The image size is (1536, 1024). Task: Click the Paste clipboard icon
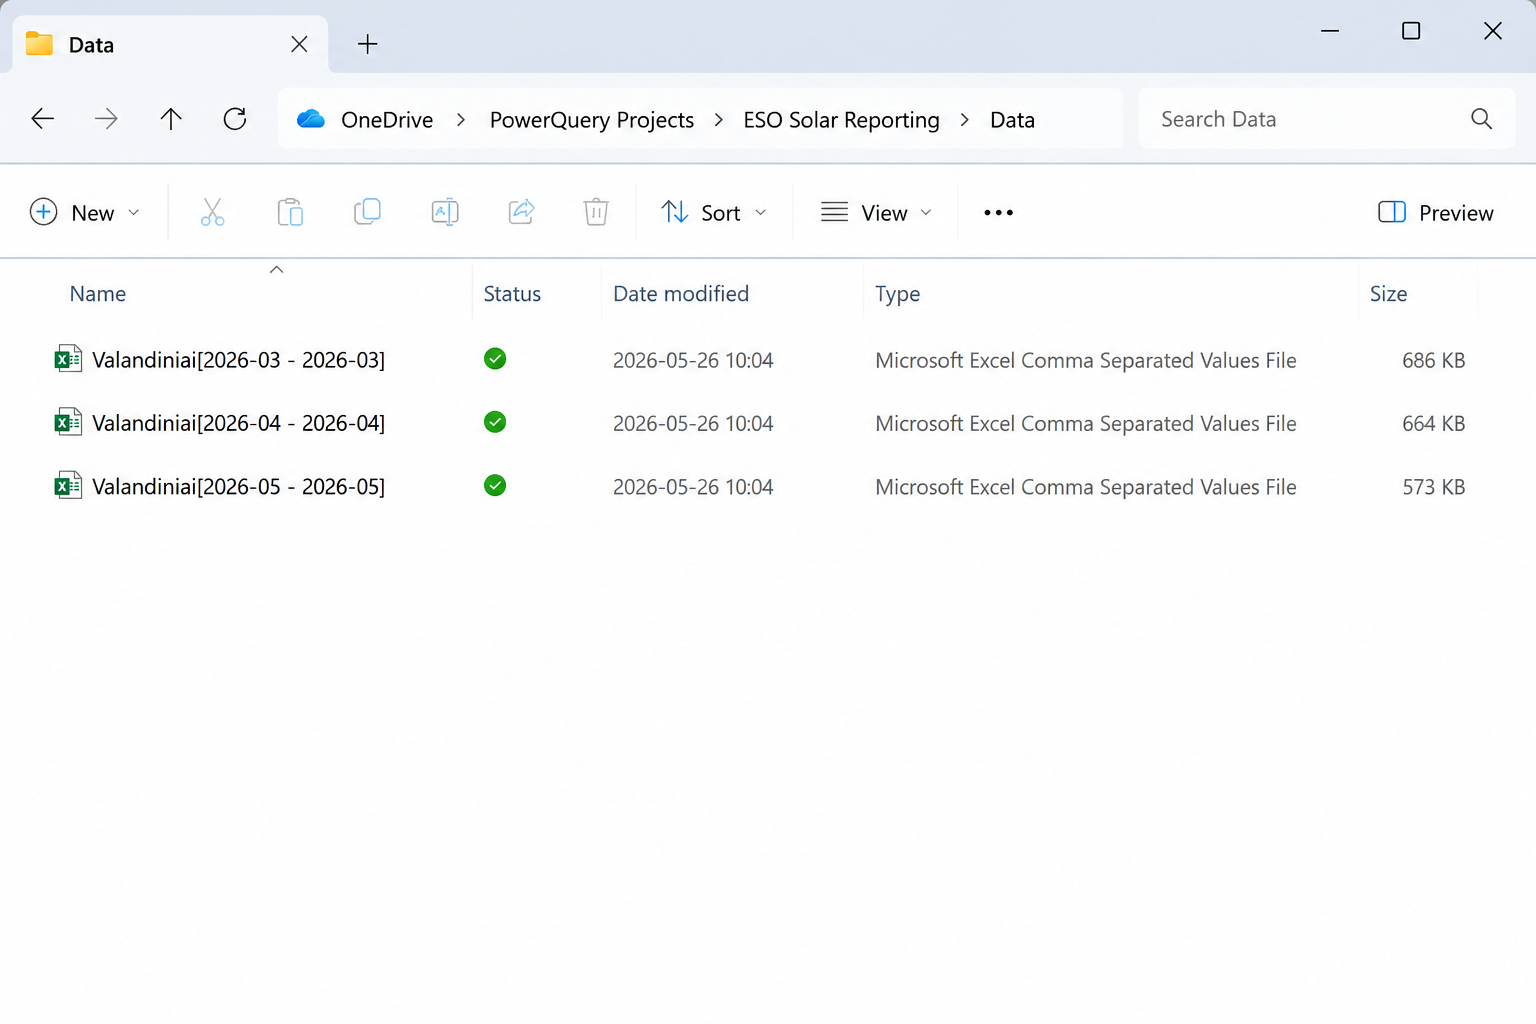pos(290,212)
